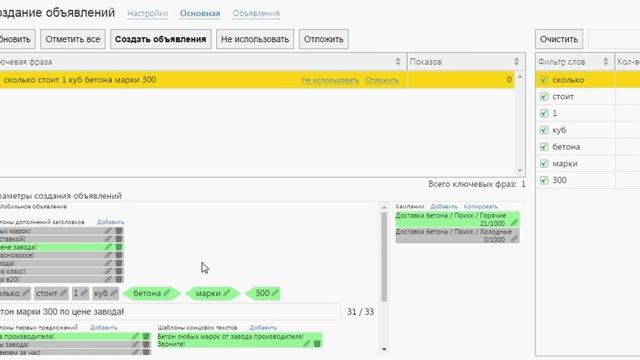
Task: Uncheck the 'бетона' word filter
Action: [544, 147]
